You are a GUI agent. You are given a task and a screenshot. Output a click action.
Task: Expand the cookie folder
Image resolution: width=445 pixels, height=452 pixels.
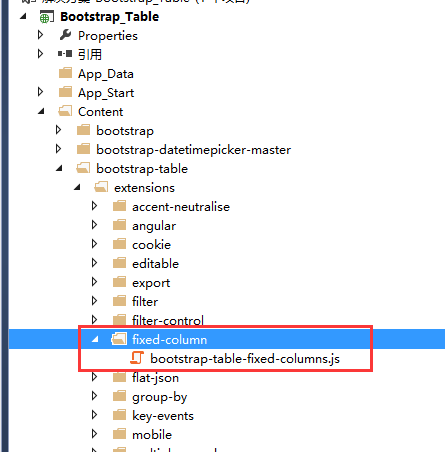[94, 244]
